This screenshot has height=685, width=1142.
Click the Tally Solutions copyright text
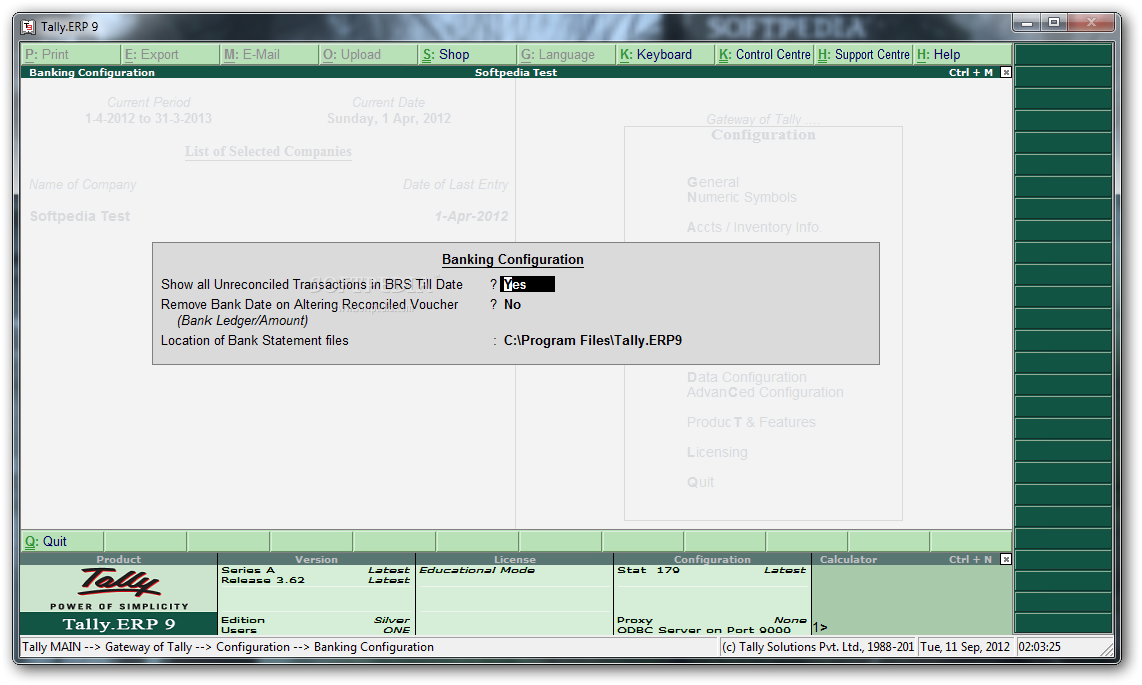click(818, 646)
